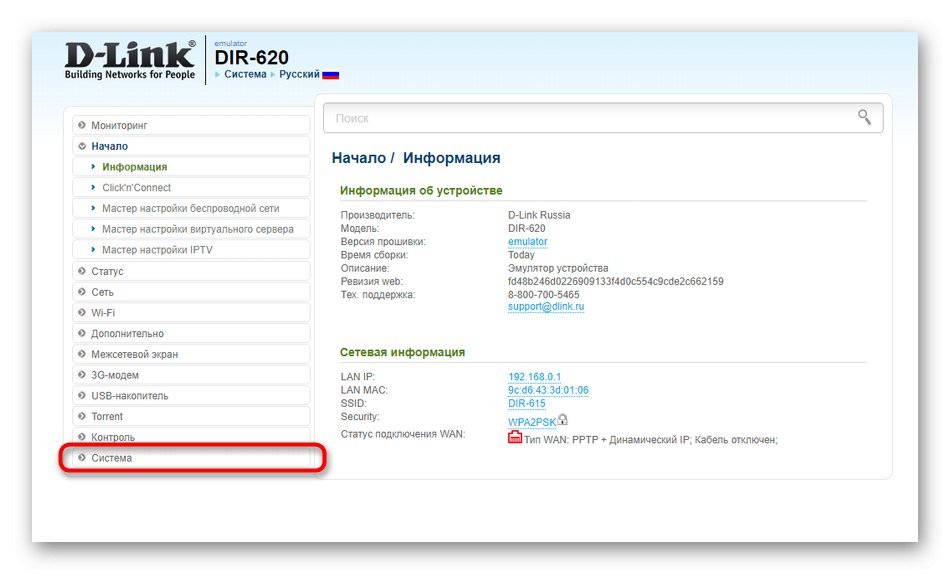This screenshot has width=950, height=574.
Task: Click the D-Link logo
Action: [x=130, y=61]
